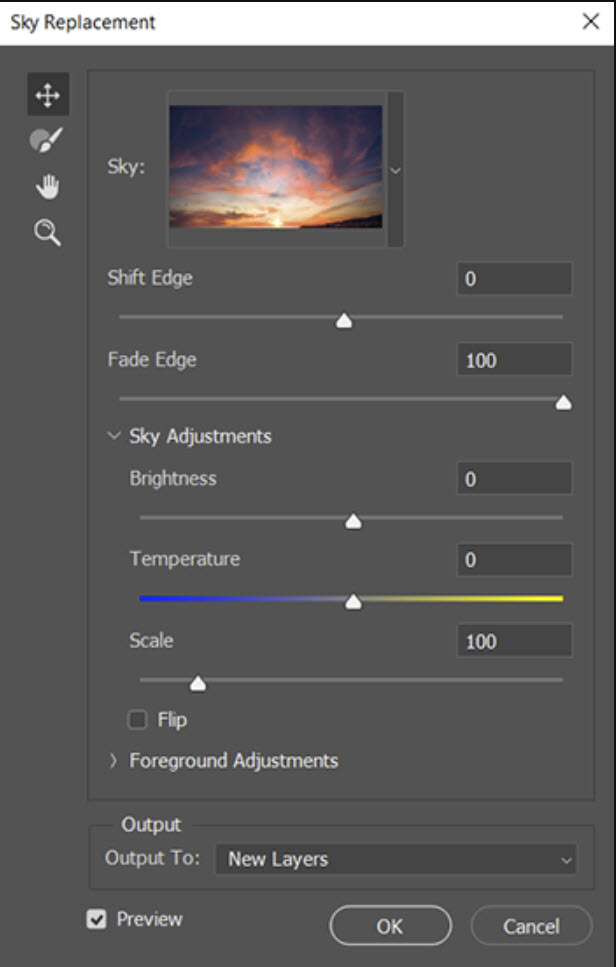
Task: Select the Zoom tool
Action: click(48, 233)
